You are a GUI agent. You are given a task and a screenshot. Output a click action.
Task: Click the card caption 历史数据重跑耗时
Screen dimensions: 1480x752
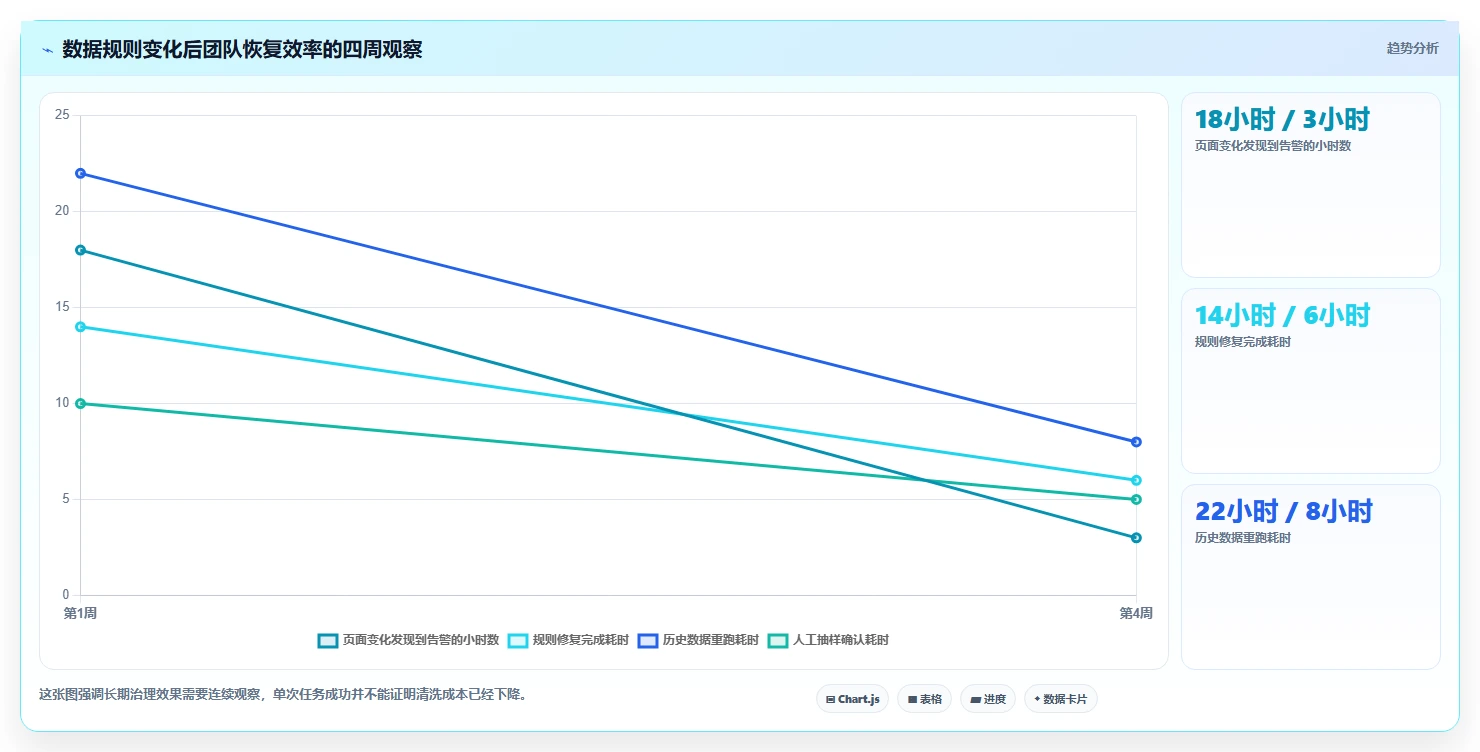pyautogui.click(x=1243, y=538)
